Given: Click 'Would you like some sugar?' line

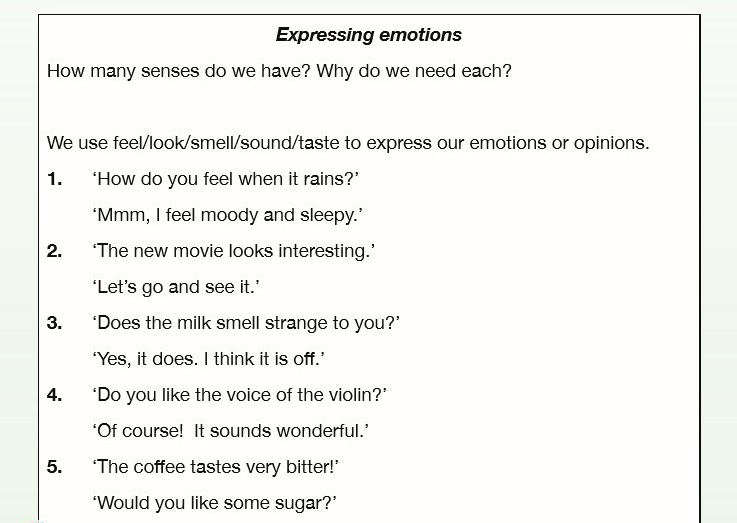Looking at the screenshot, I should point(214,503).
